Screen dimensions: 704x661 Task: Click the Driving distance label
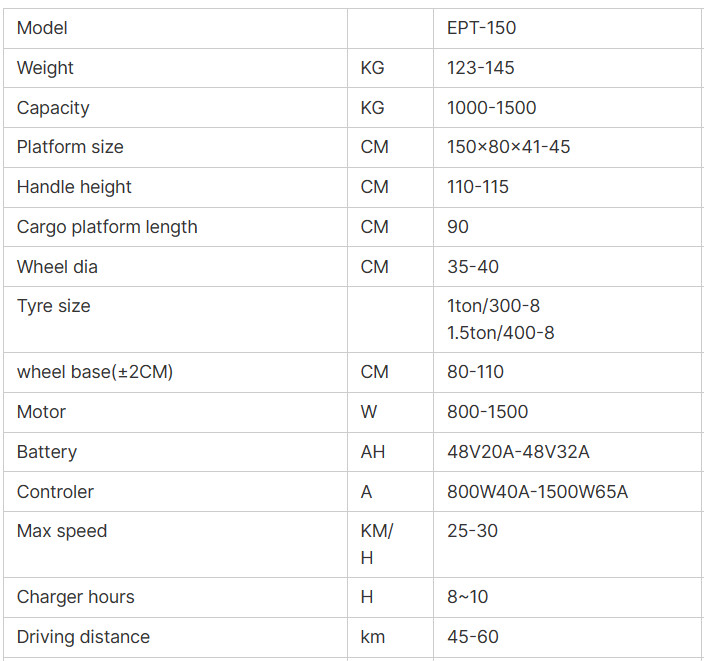pos(83,637)
